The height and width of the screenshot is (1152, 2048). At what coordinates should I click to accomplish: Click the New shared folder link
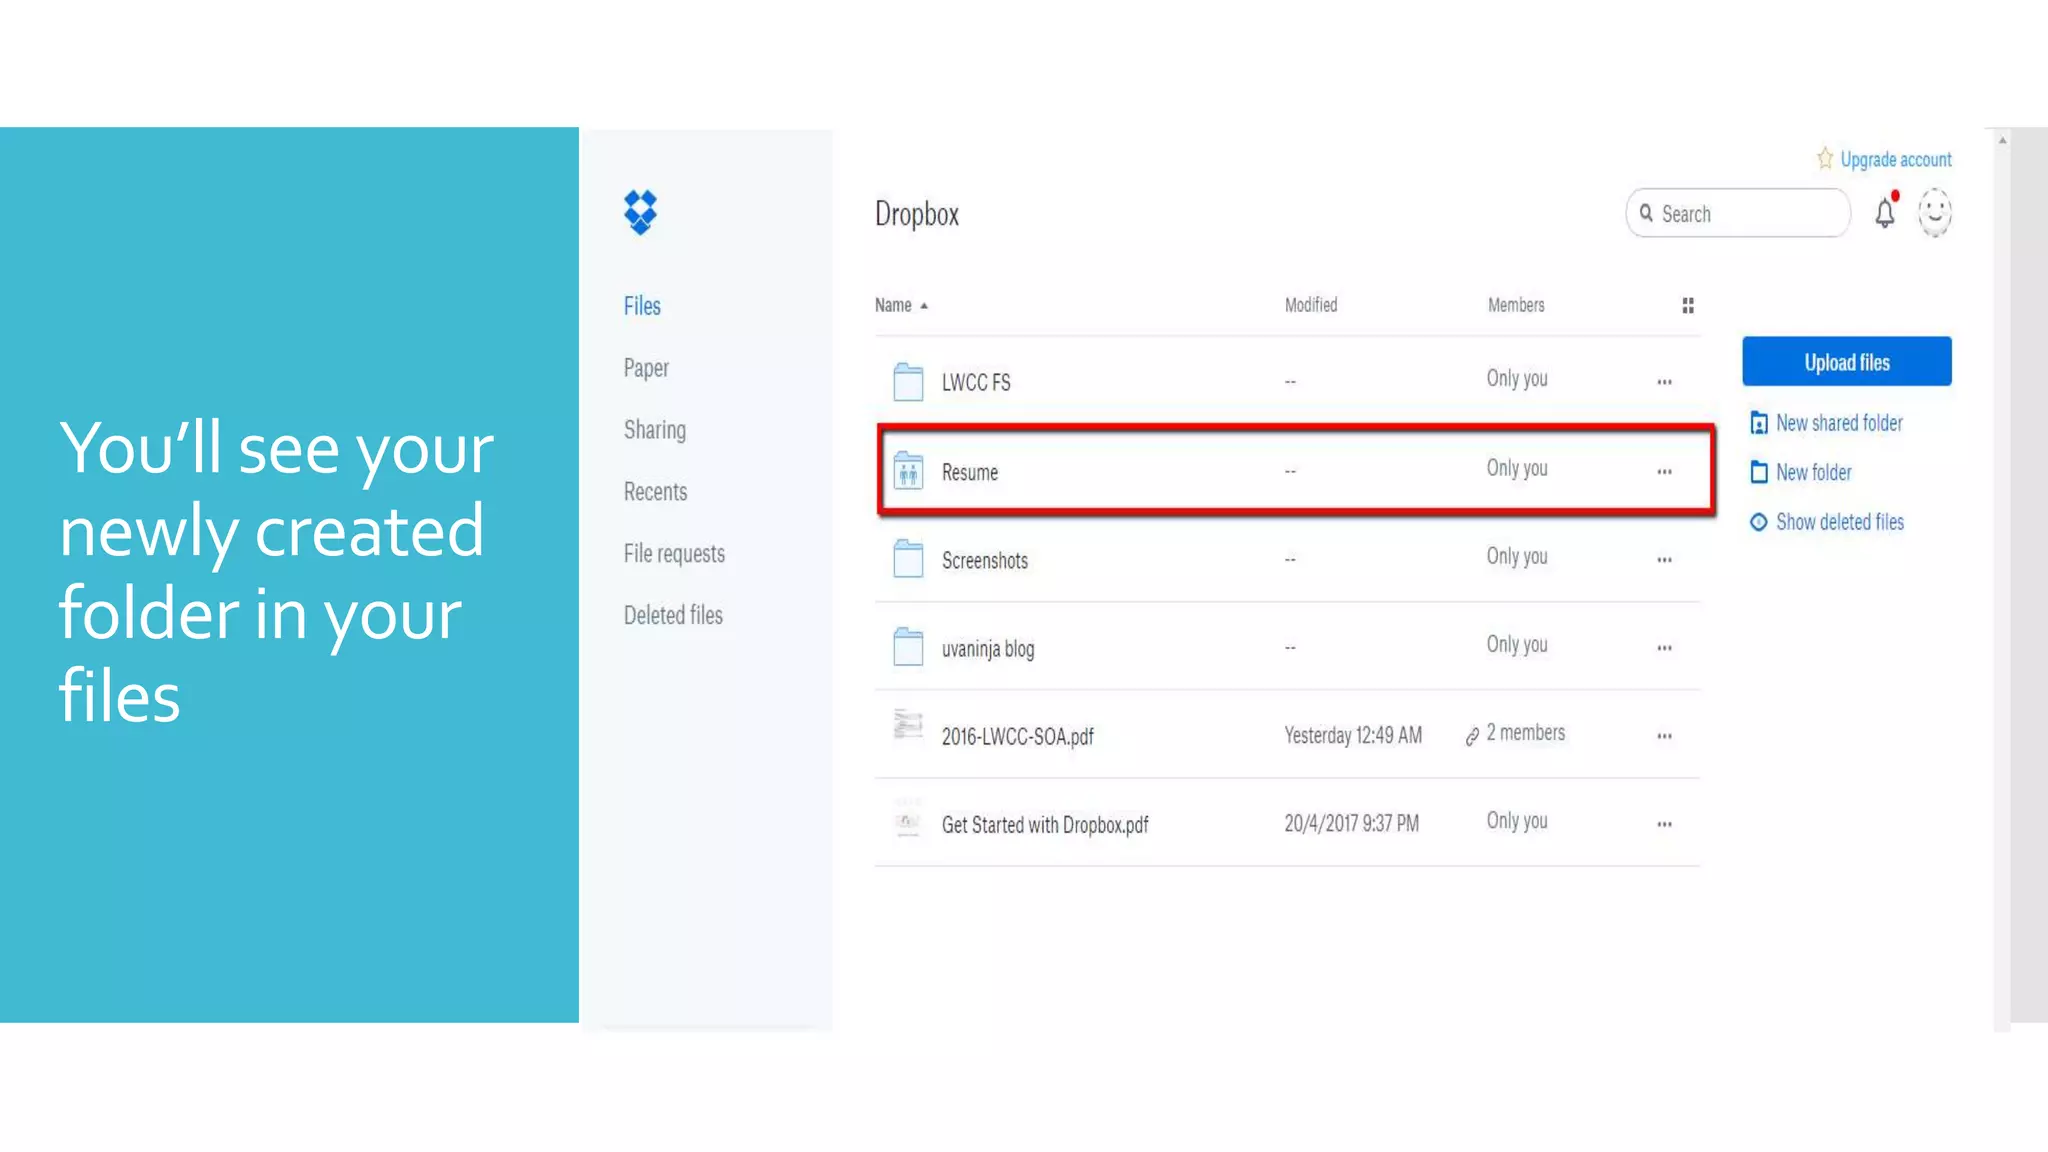pos(1839,423)
